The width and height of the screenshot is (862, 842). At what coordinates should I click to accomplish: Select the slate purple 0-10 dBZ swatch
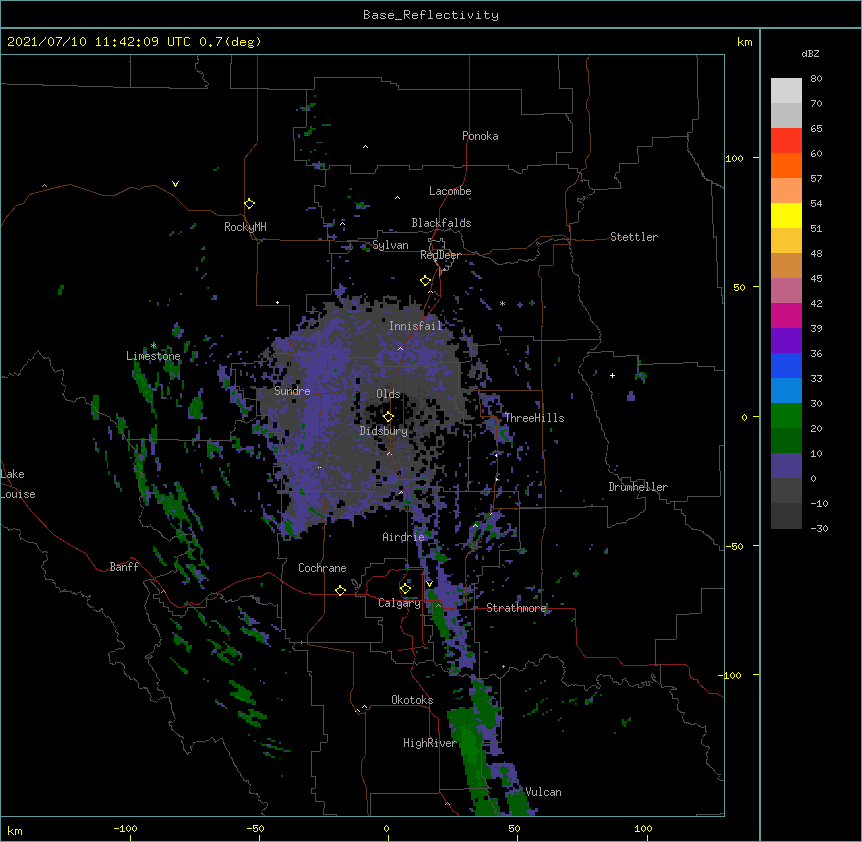coord(786,466)
